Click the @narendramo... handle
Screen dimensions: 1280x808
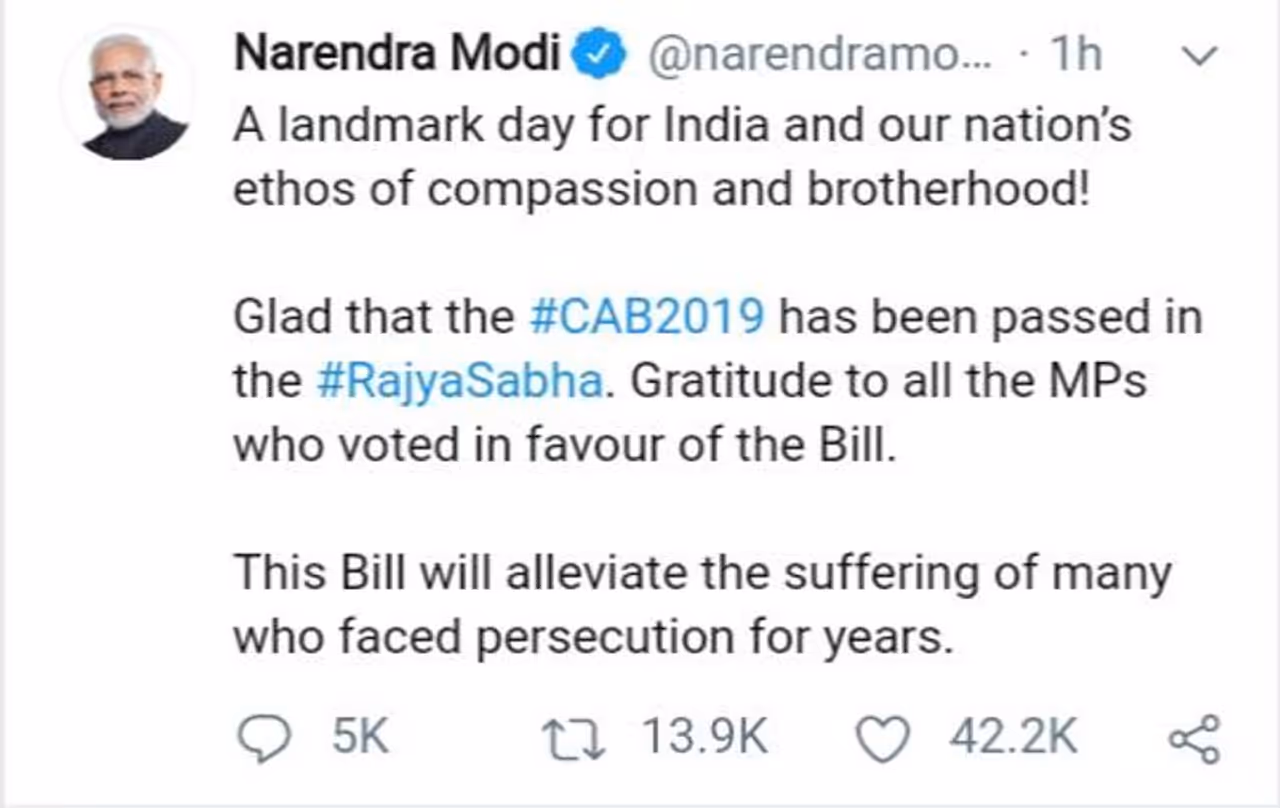point(820,56)
